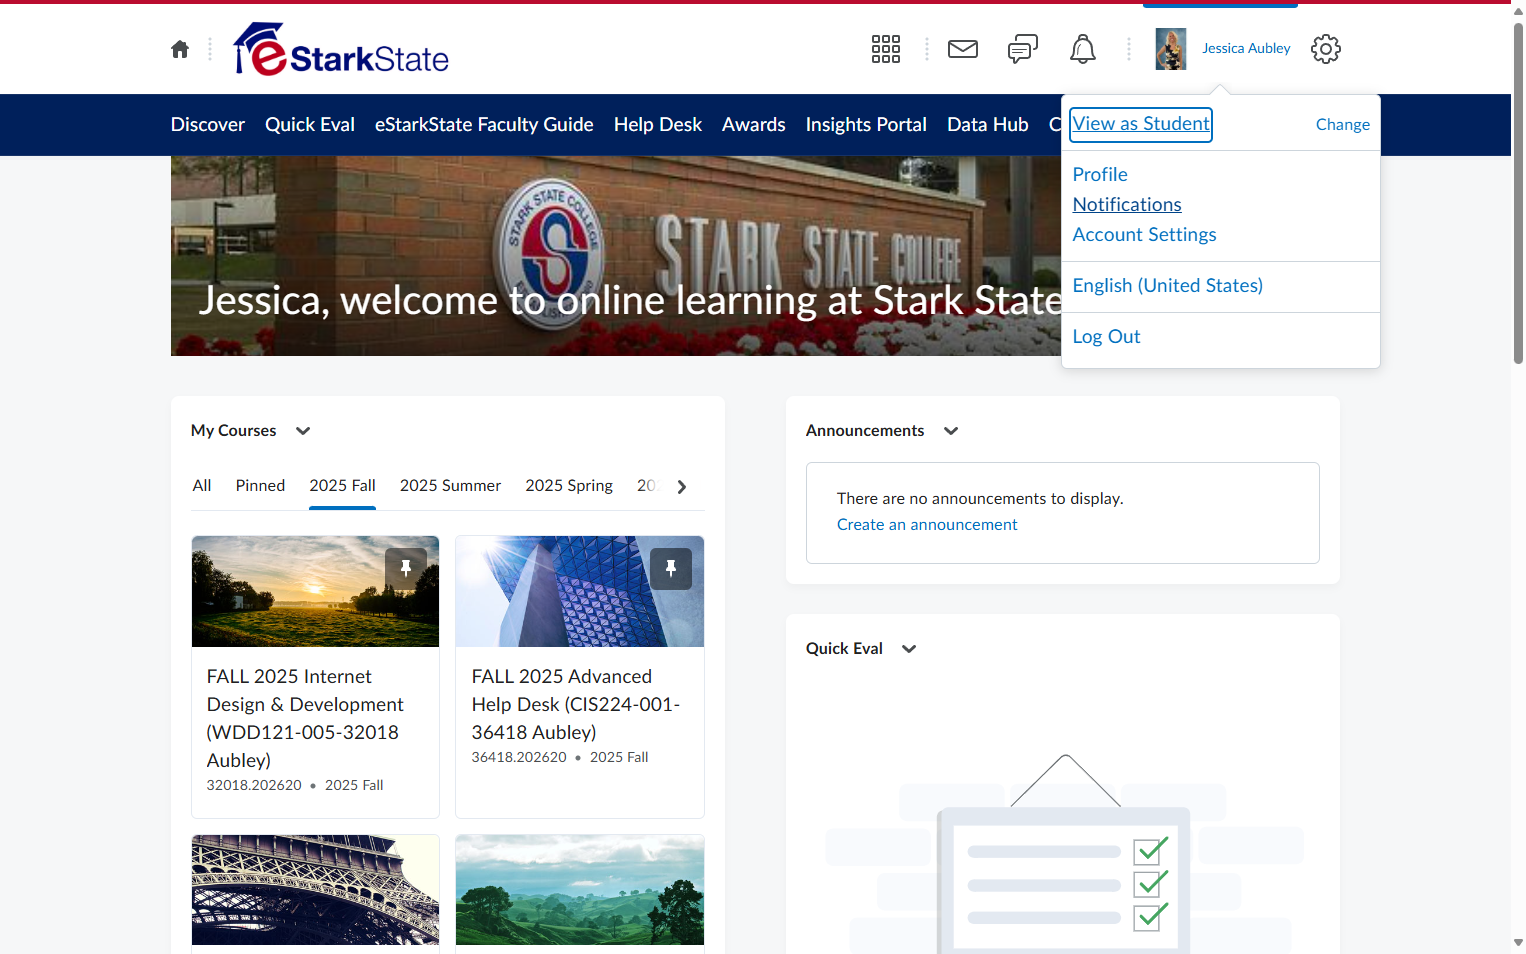Unpin the Internet Design & Development course
This screenshot has height=954, width=1526.
tap(406, 569)
